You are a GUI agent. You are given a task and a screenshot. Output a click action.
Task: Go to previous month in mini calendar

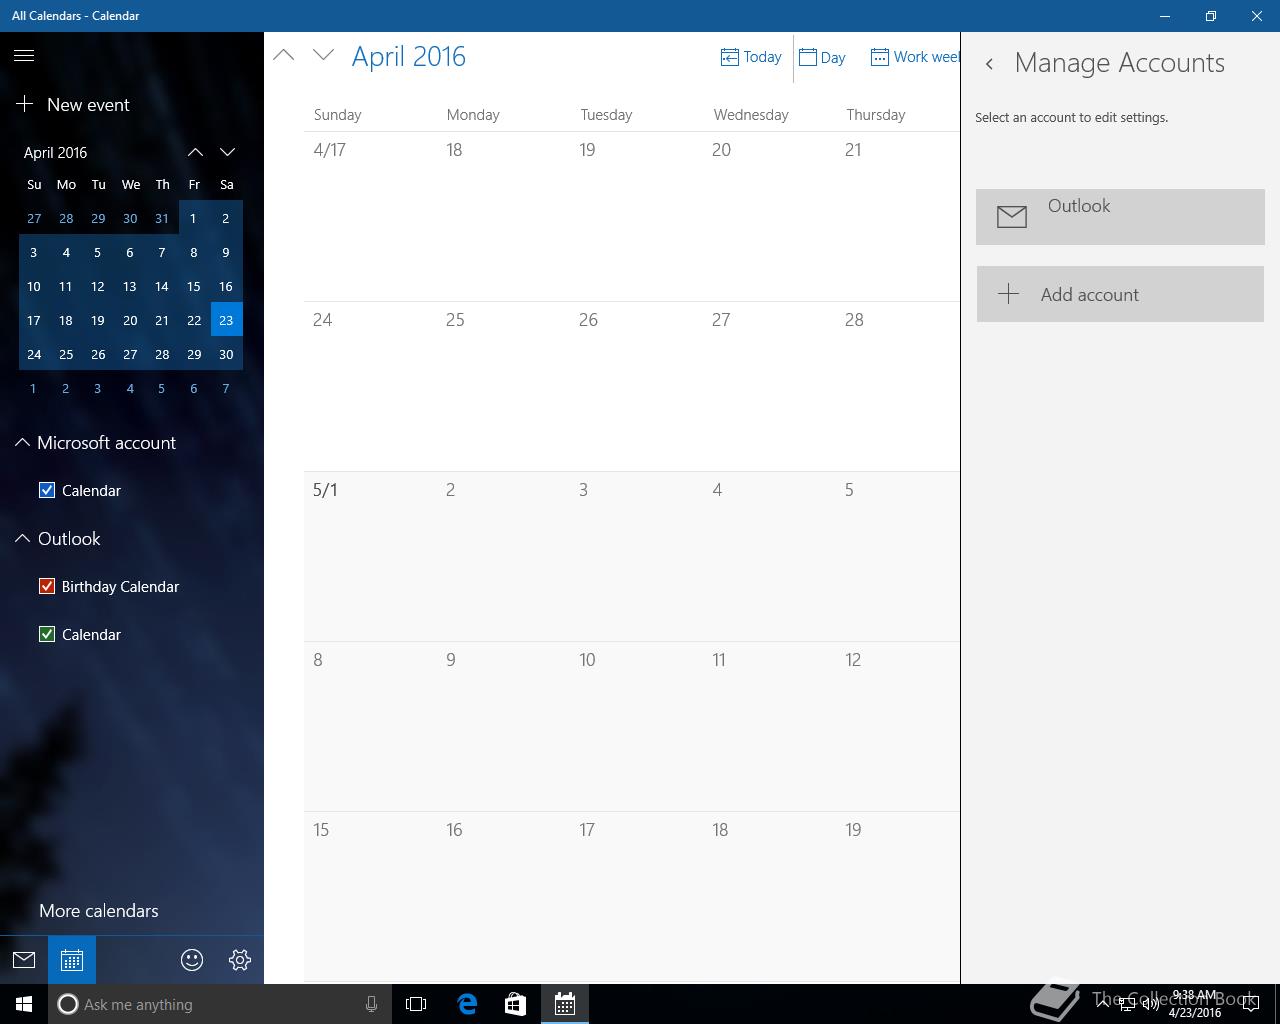click(x=195, y=152)
